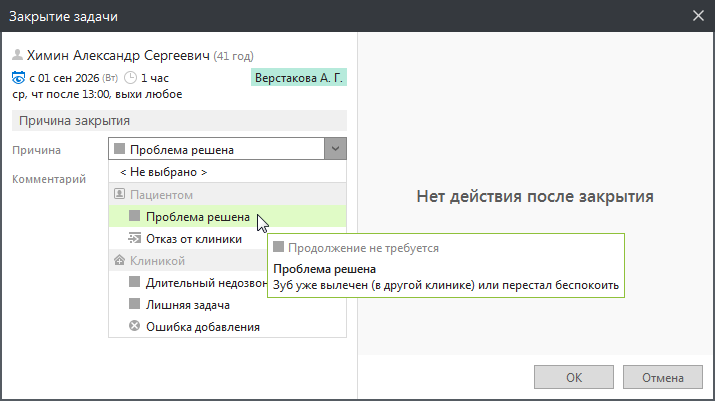The width and height of the screenshot is (715, 401).
Task: Select Отказ от клиники reason
Action: [x=188, y=238]
